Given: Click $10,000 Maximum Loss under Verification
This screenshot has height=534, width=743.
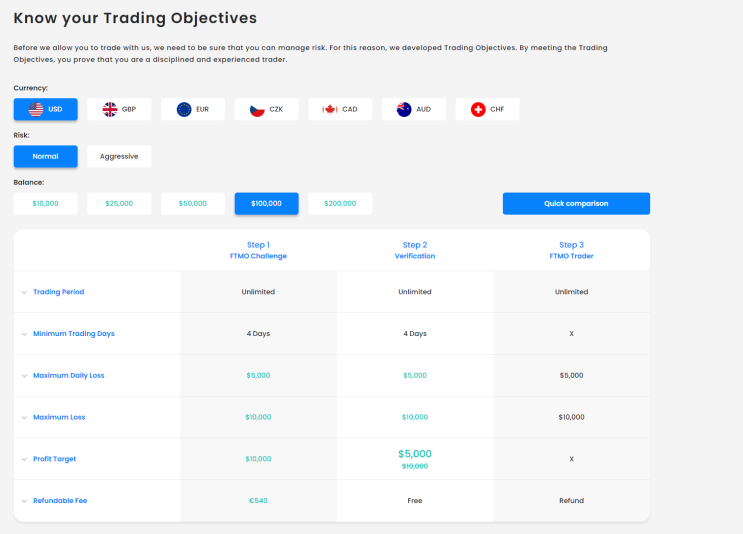Looking at the screenshot, I should point(415,417).
